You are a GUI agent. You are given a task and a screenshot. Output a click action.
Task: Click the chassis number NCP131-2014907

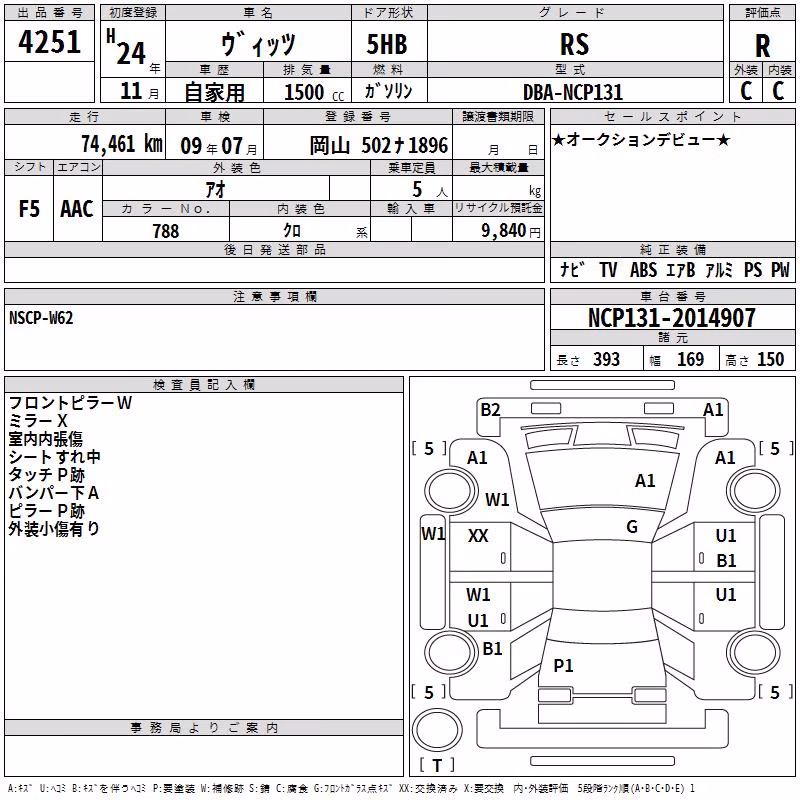[x=671, y=318]
